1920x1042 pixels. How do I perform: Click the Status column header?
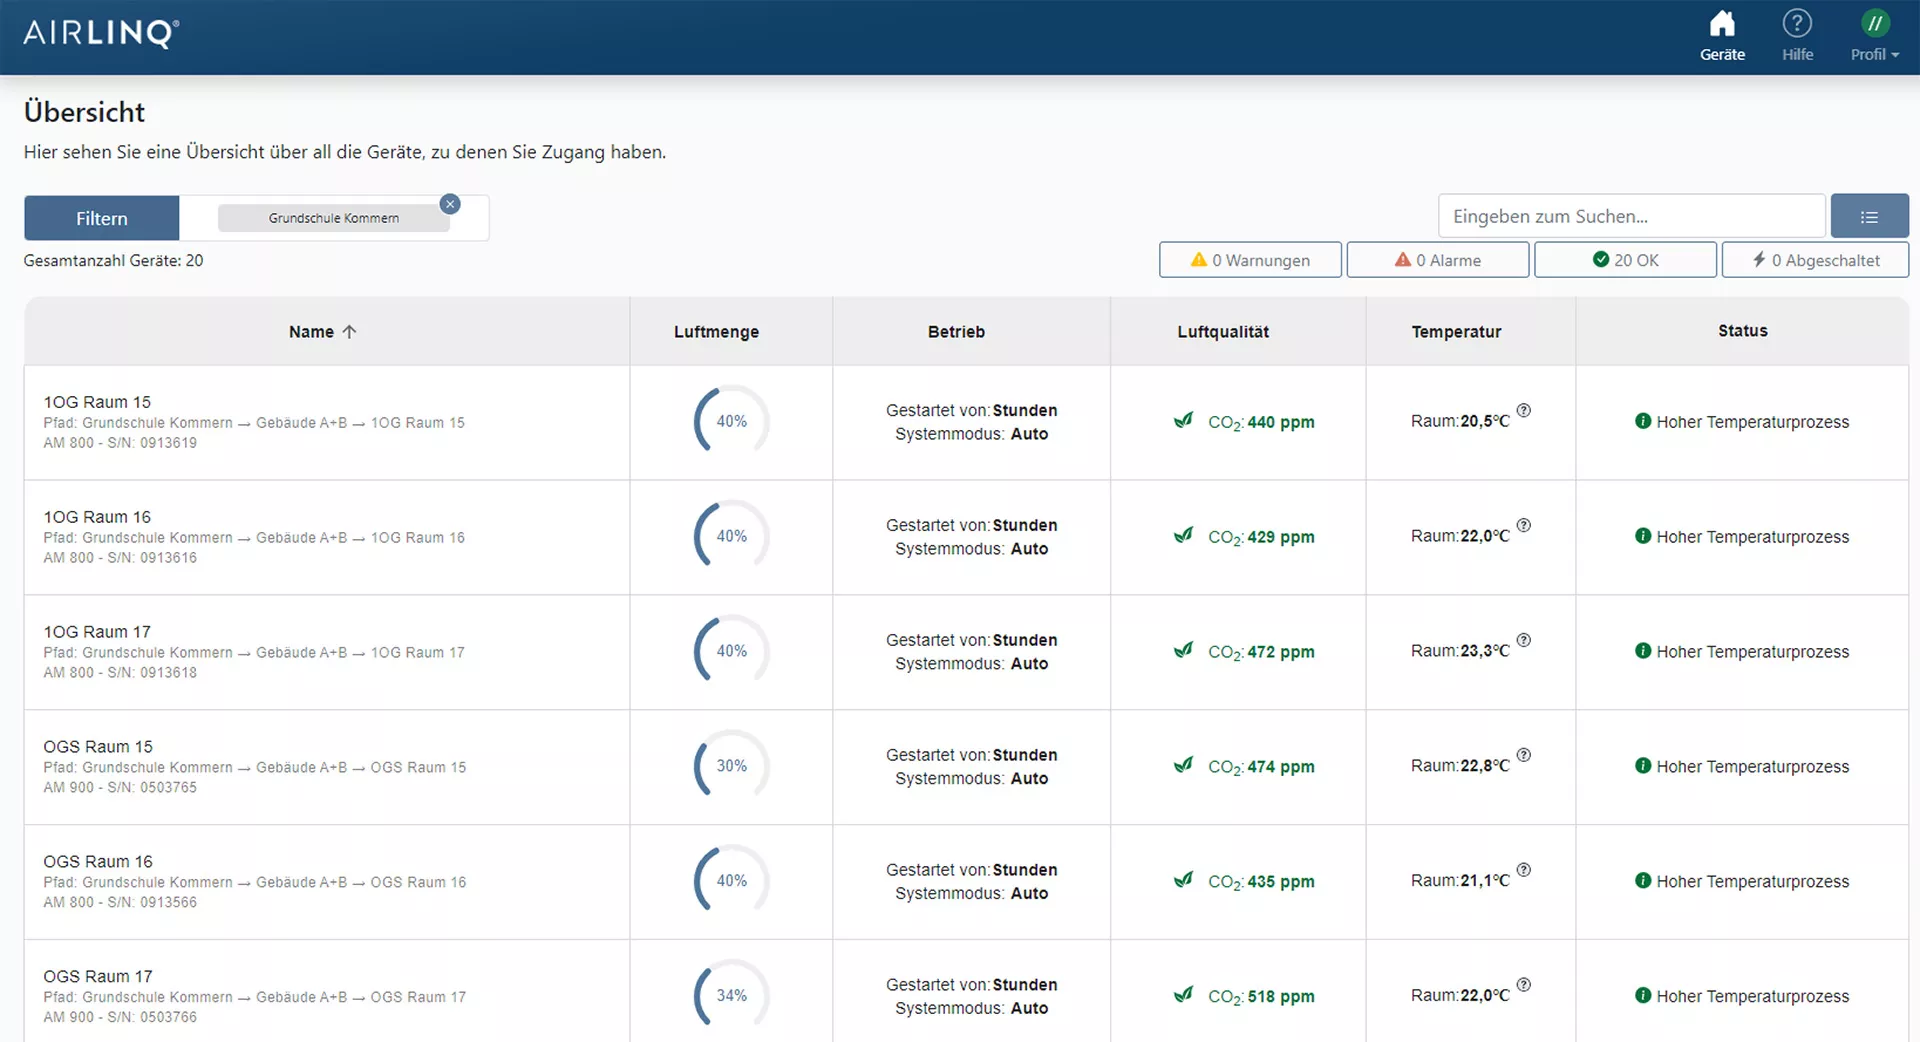1743,331
